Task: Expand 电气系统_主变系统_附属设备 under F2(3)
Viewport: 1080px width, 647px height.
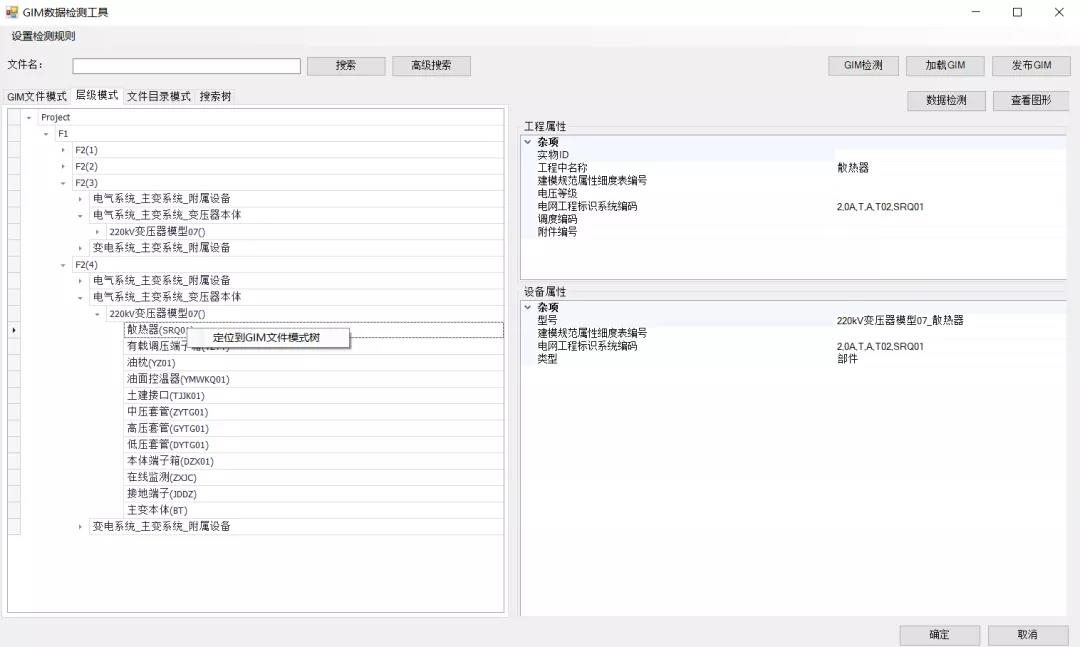Action: pos(80,199)
